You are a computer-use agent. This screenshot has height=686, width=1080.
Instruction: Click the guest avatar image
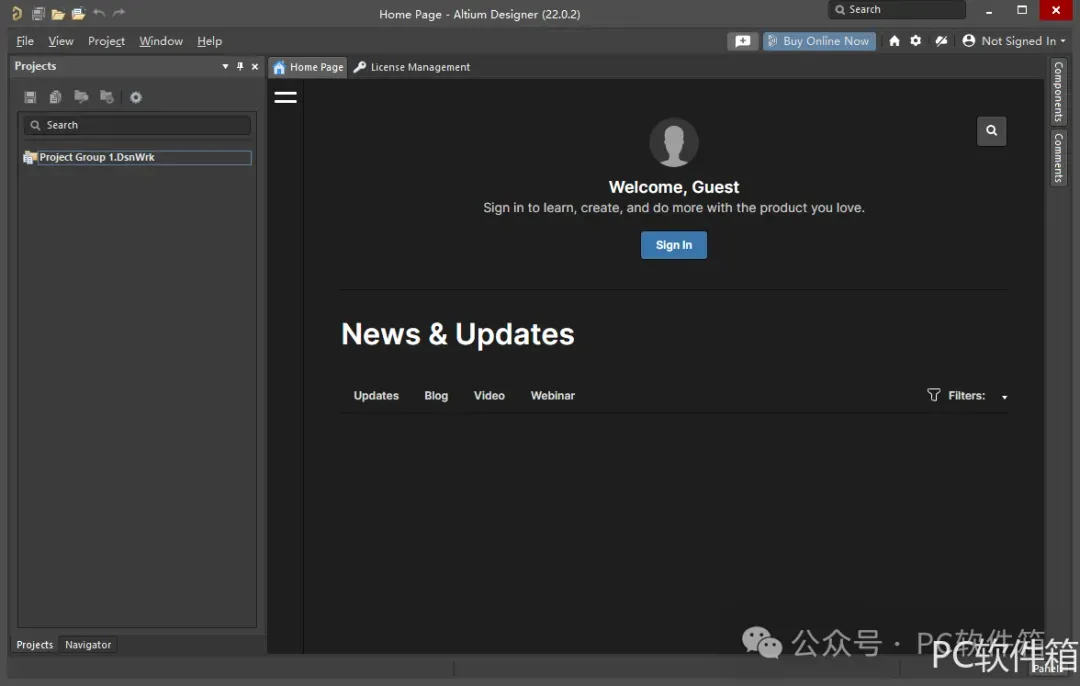pos(674,142)
